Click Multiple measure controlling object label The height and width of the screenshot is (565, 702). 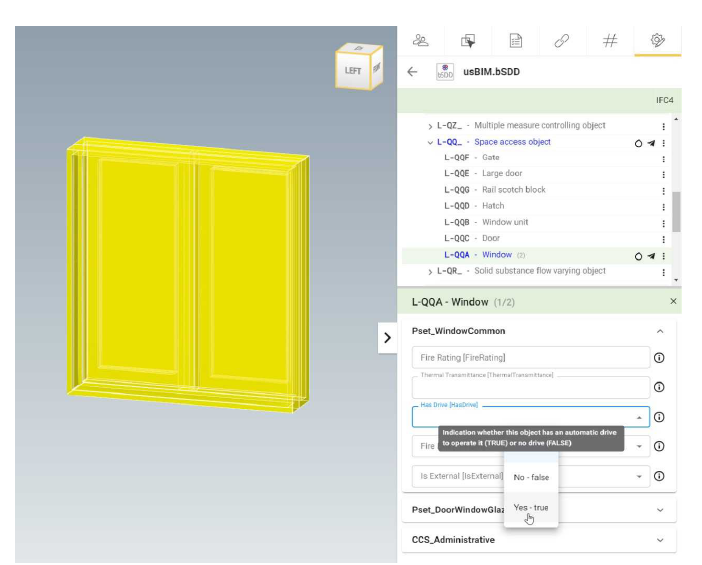pyautogui.click(x=539, y=125)
